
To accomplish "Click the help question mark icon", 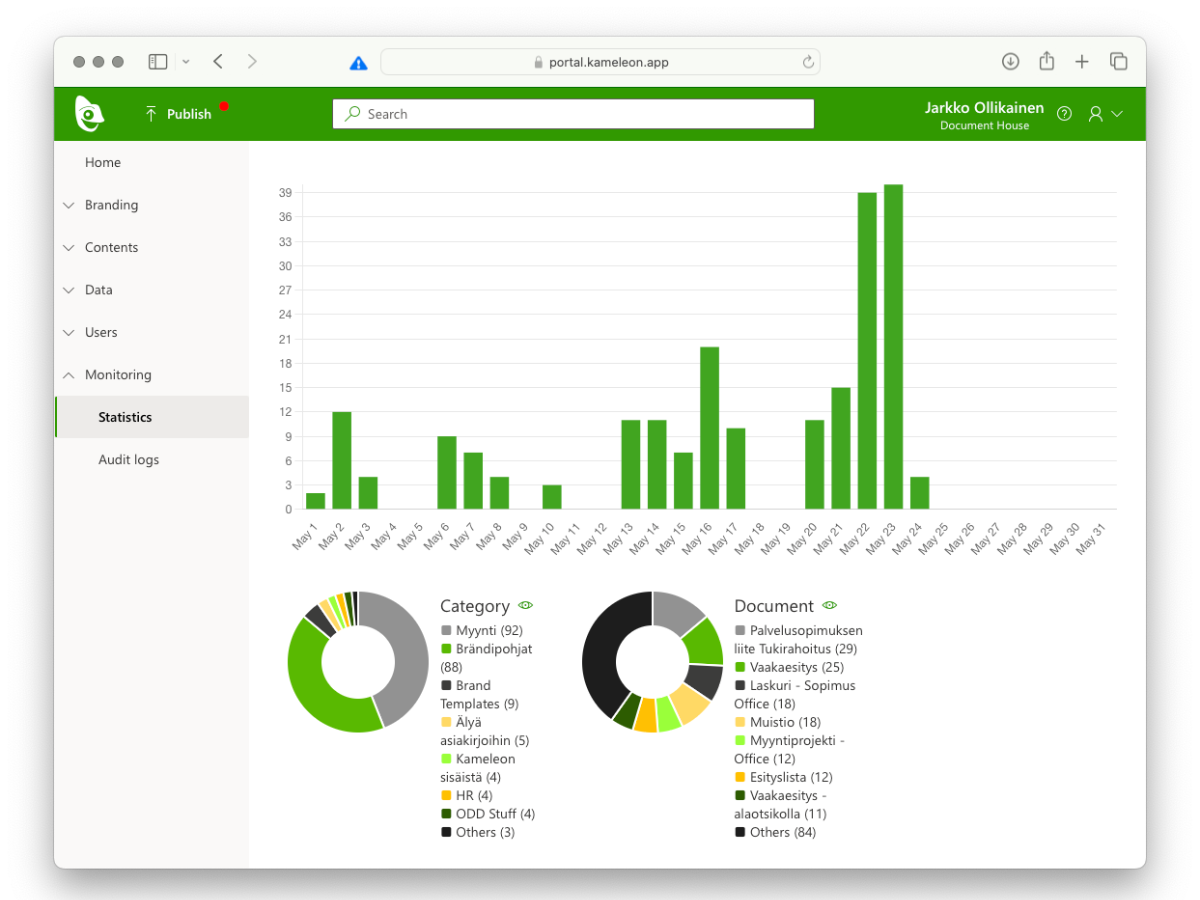I will pos(1064,114).
